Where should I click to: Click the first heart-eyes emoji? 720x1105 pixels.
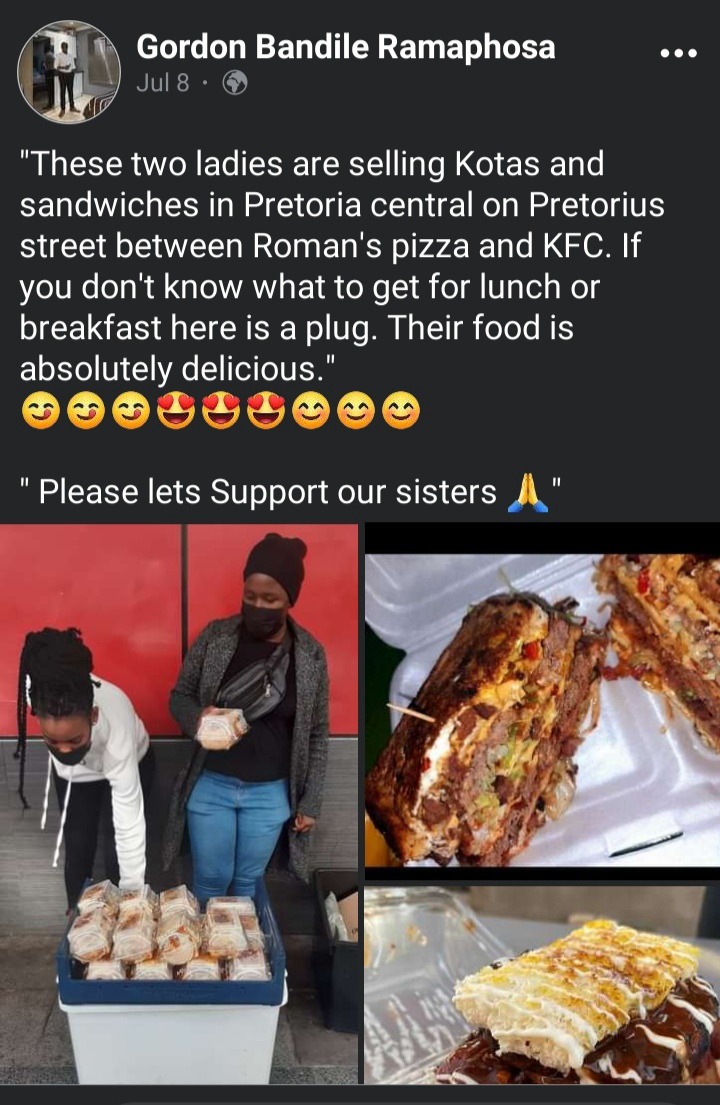(x=176, y=411)
